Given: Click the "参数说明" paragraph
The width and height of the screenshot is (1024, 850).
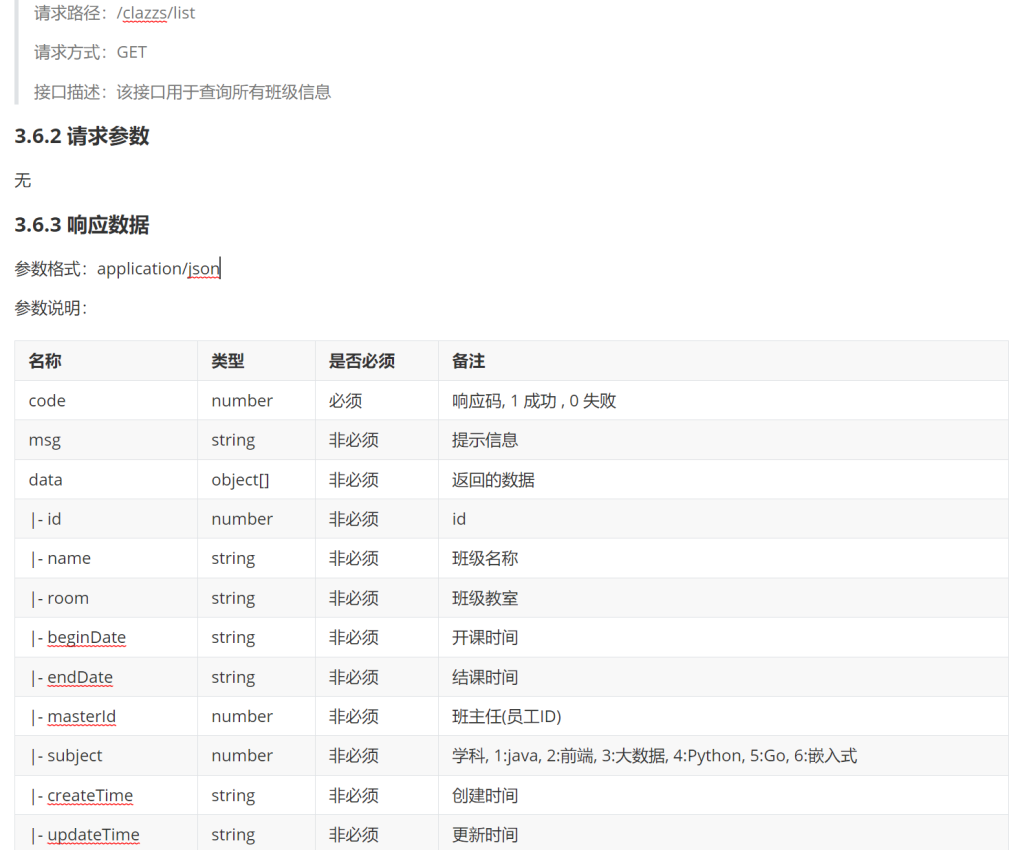Looking at the screenshot, I should [51, 308].
